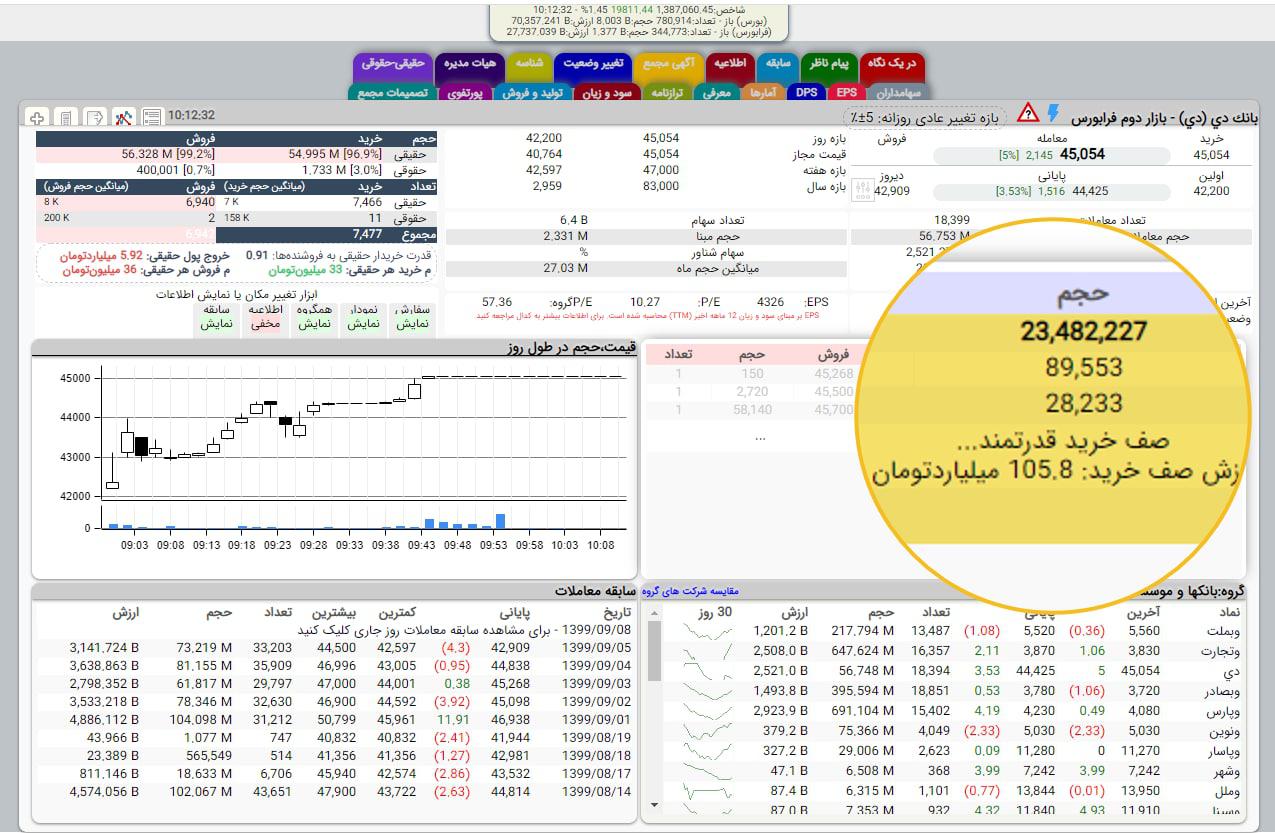Image resolution: width=1275 pixels, height=833 pixels.
Task: Switch to the معرفی tab
Action: click(716, 92)
